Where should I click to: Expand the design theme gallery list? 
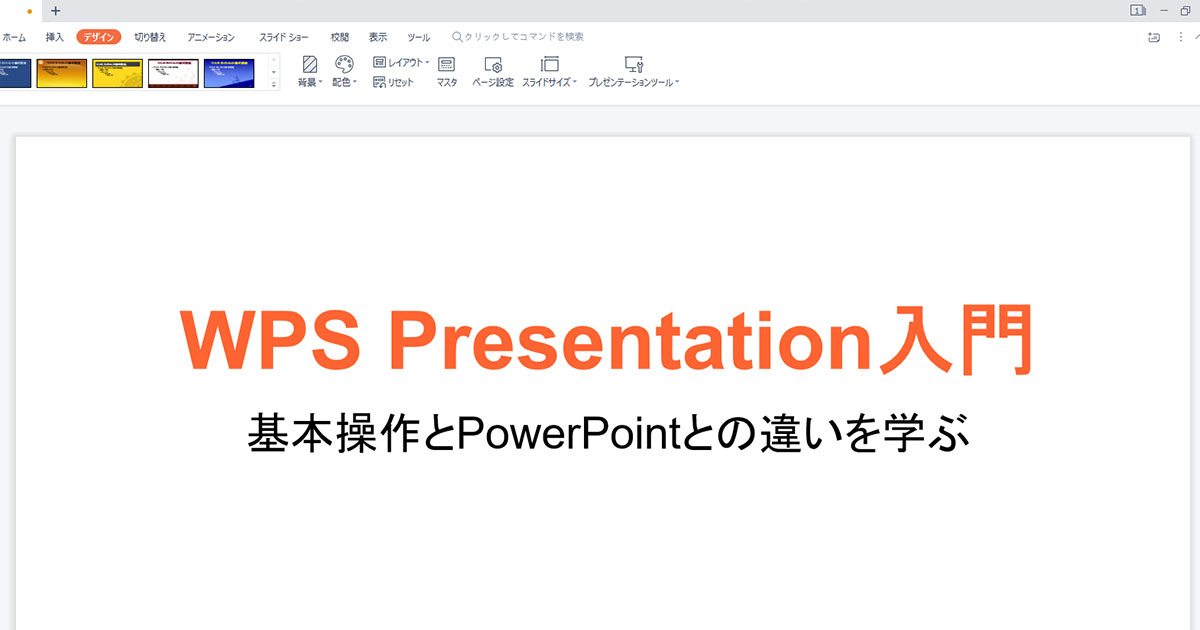[x=274, y=85]
